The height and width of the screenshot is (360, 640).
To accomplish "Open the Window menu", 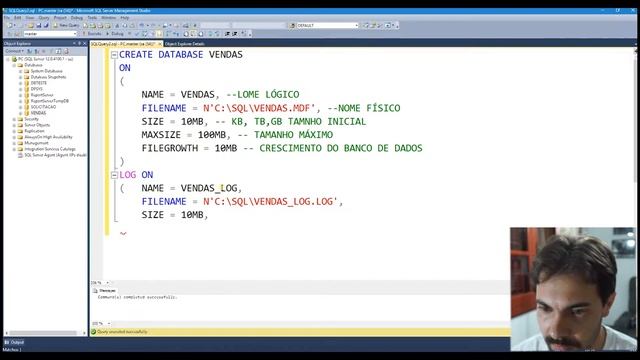I will pos(109,18).
